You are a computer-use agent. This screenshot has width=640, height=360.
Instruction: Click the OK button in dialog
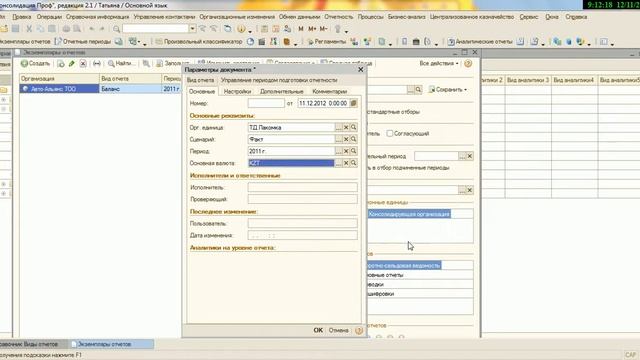pyautogui.click(x=318, y=330)
